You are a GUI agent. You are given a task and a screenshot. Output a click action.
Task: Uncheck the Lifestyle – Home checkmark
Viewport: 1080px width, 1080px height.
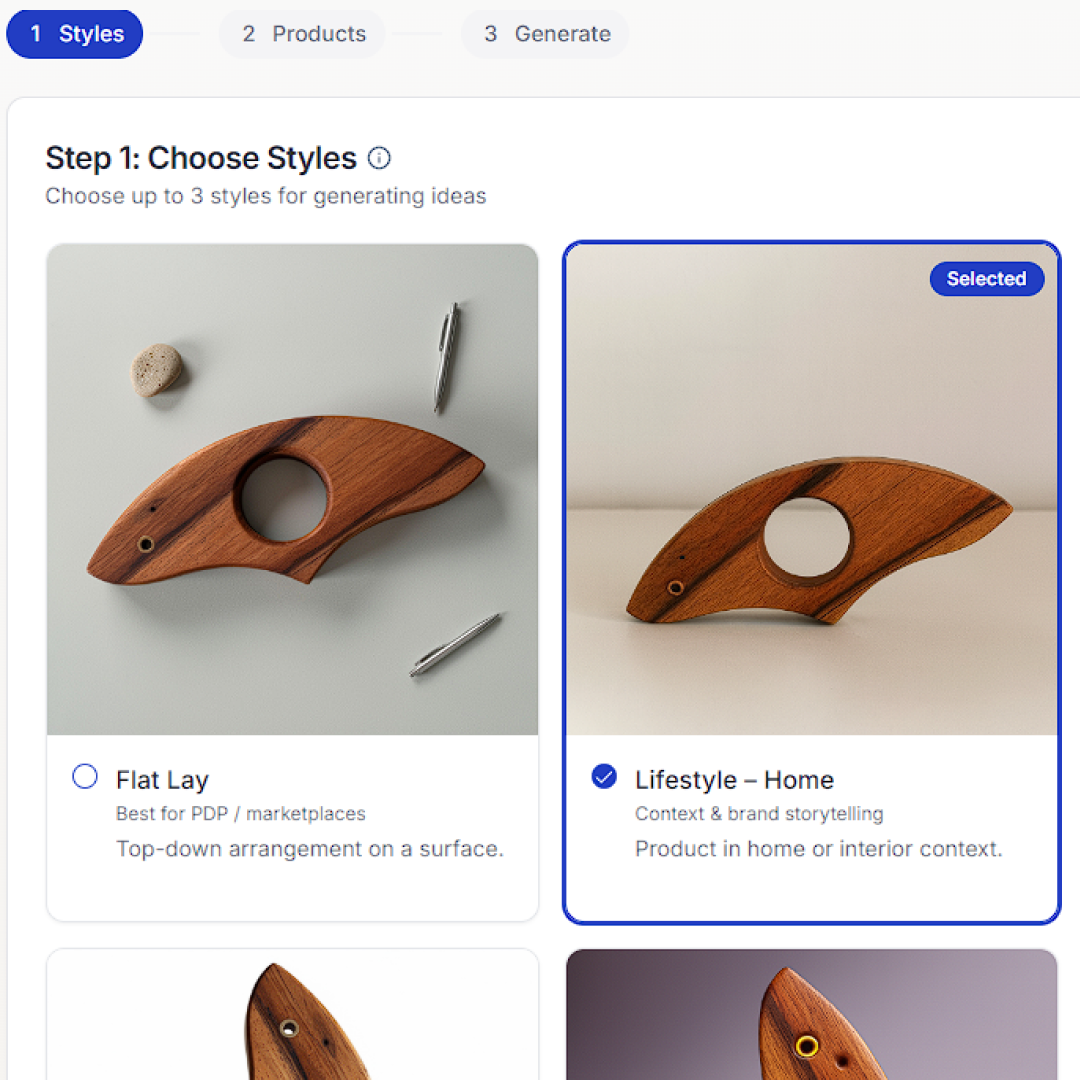(x=604, y=777)
